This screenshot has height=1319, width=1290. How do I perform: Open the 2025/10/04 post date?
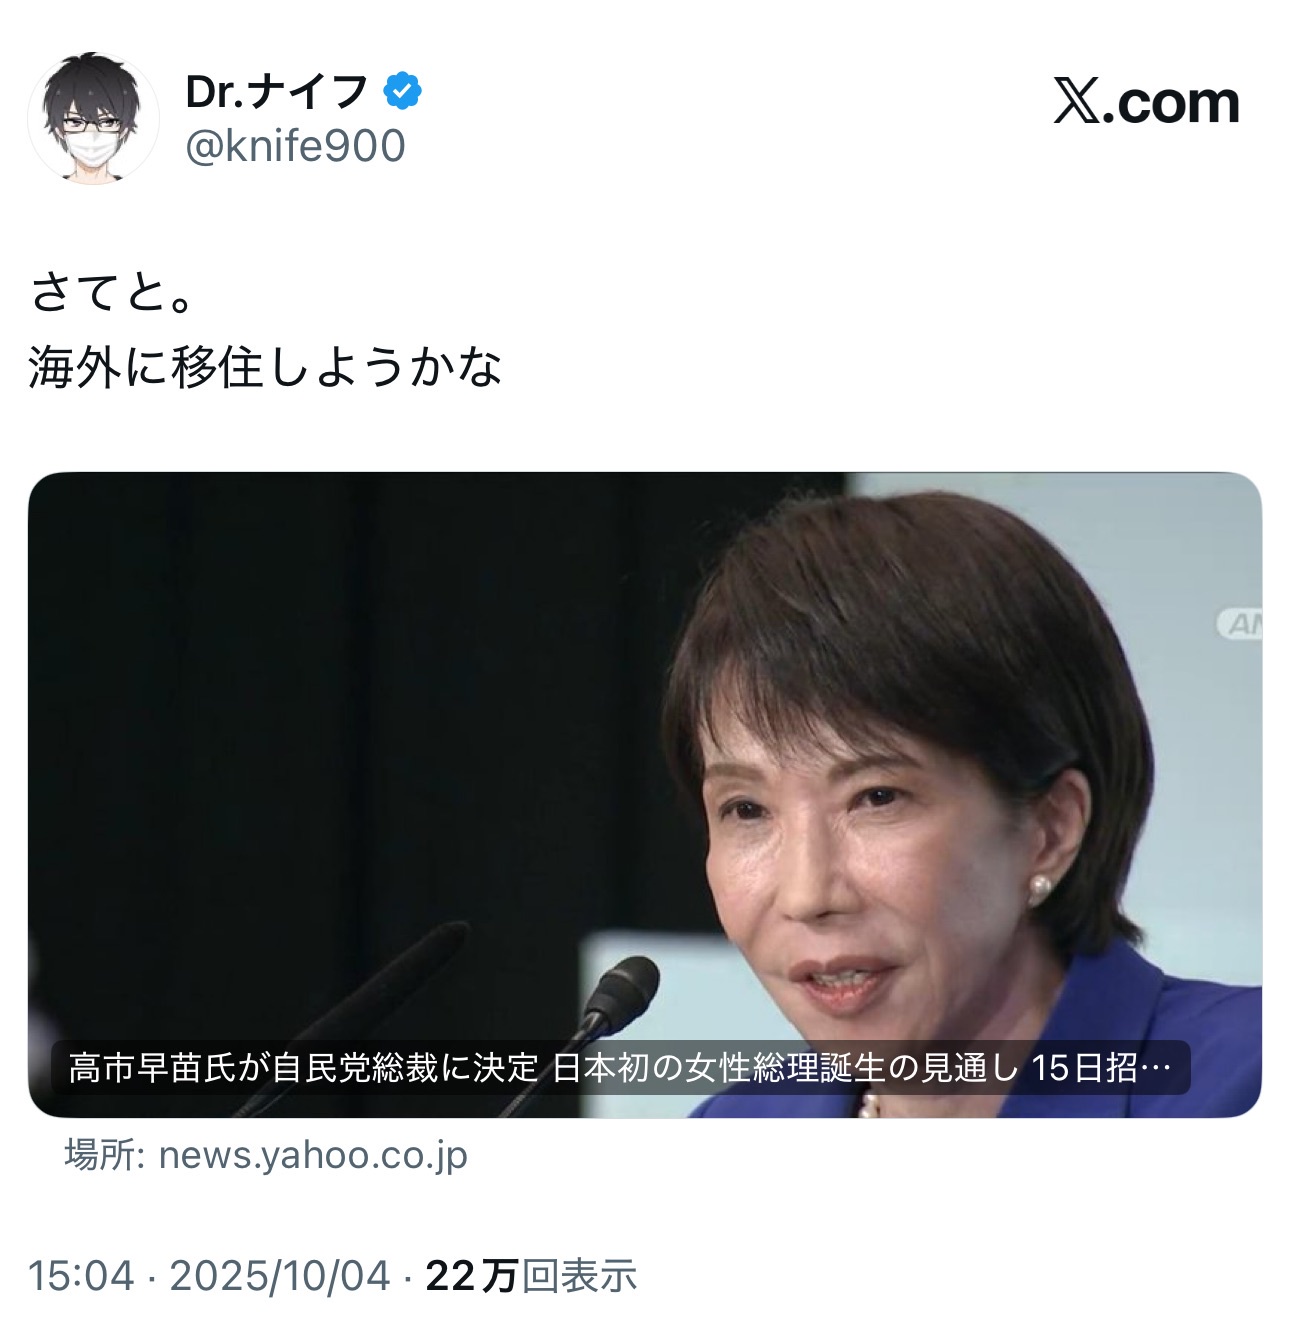click(280, 1276)
